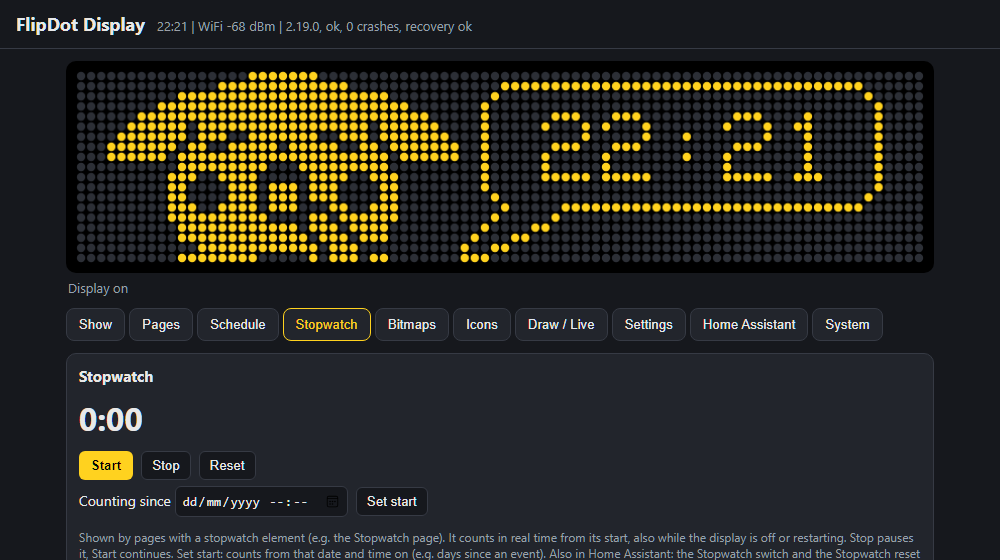Open the Draw / Live tab
Screen dimensions: 1000x560
[561, 325]
